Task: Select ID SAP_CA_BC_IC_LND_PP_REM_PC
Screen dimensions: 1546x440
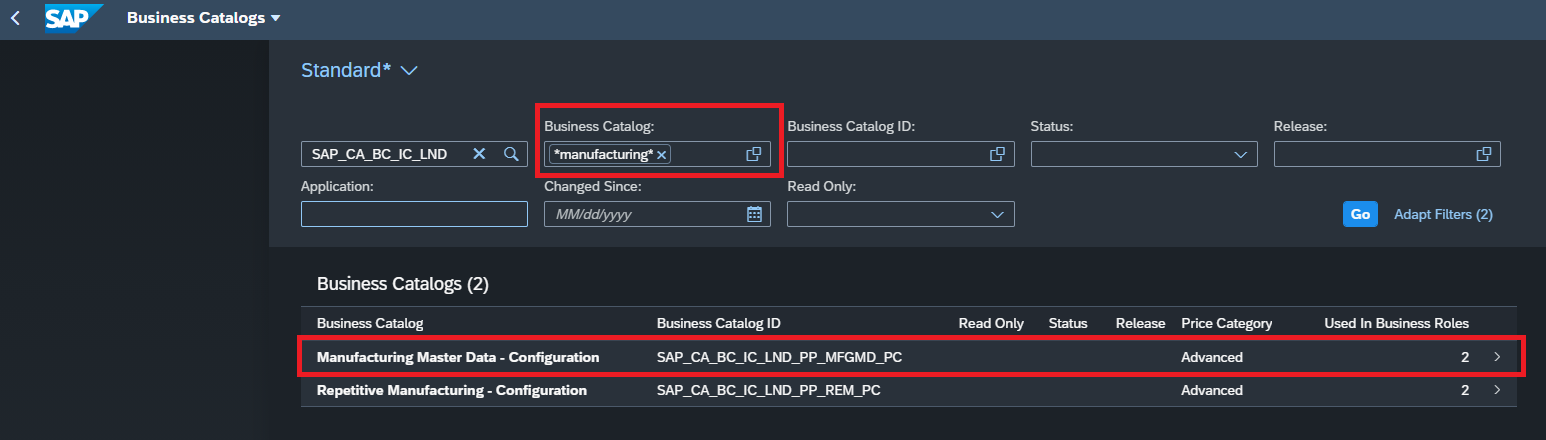Action: (769, 390)
